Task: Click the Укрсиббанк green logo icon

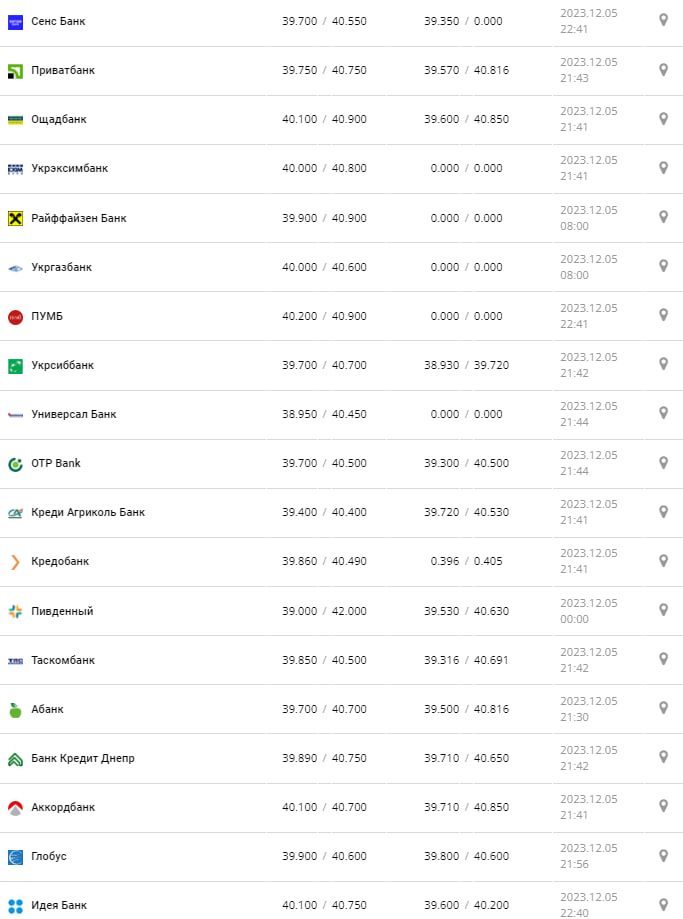Action: pyautogui.click(x=15, y=366)
